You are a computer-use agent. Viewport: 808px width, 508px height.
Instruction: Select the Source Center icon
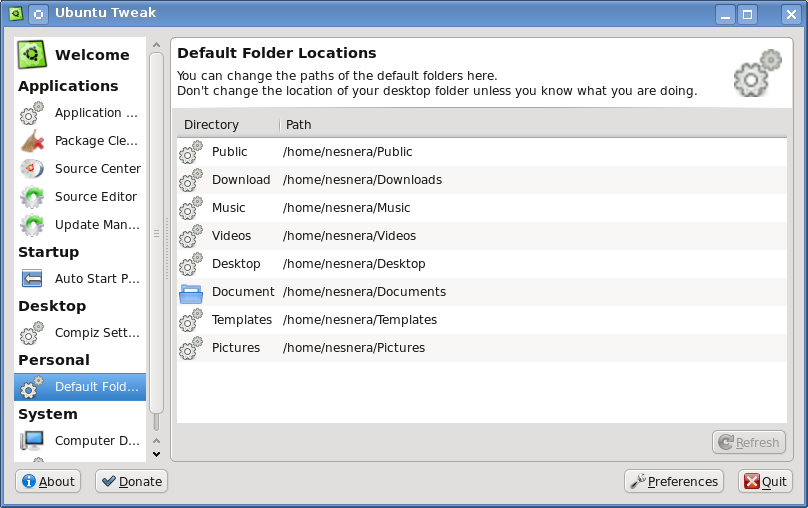[32, 169]
